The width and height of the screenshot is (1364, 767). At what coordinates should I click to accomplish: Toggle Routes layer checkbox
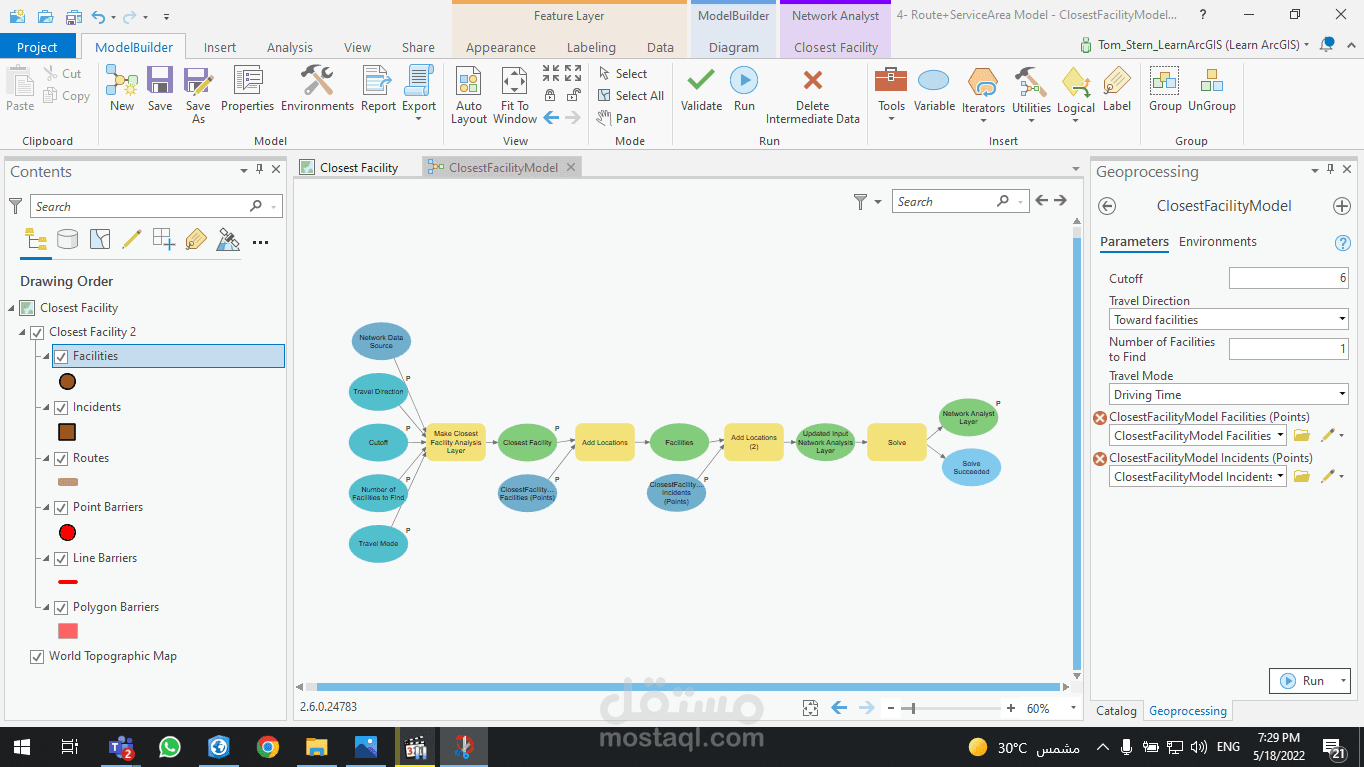61,458
